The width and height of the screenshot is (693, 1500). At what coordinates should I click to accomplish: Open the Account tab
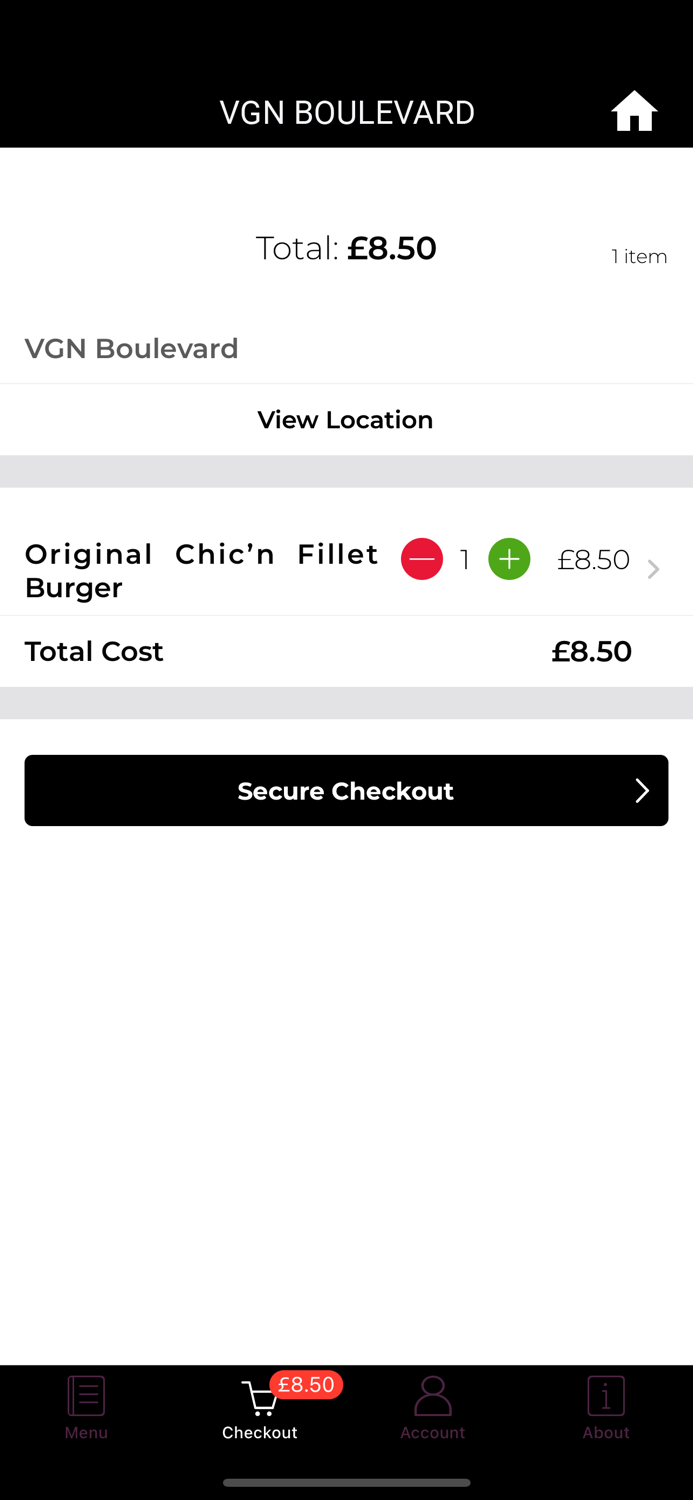click(432, 1407)
